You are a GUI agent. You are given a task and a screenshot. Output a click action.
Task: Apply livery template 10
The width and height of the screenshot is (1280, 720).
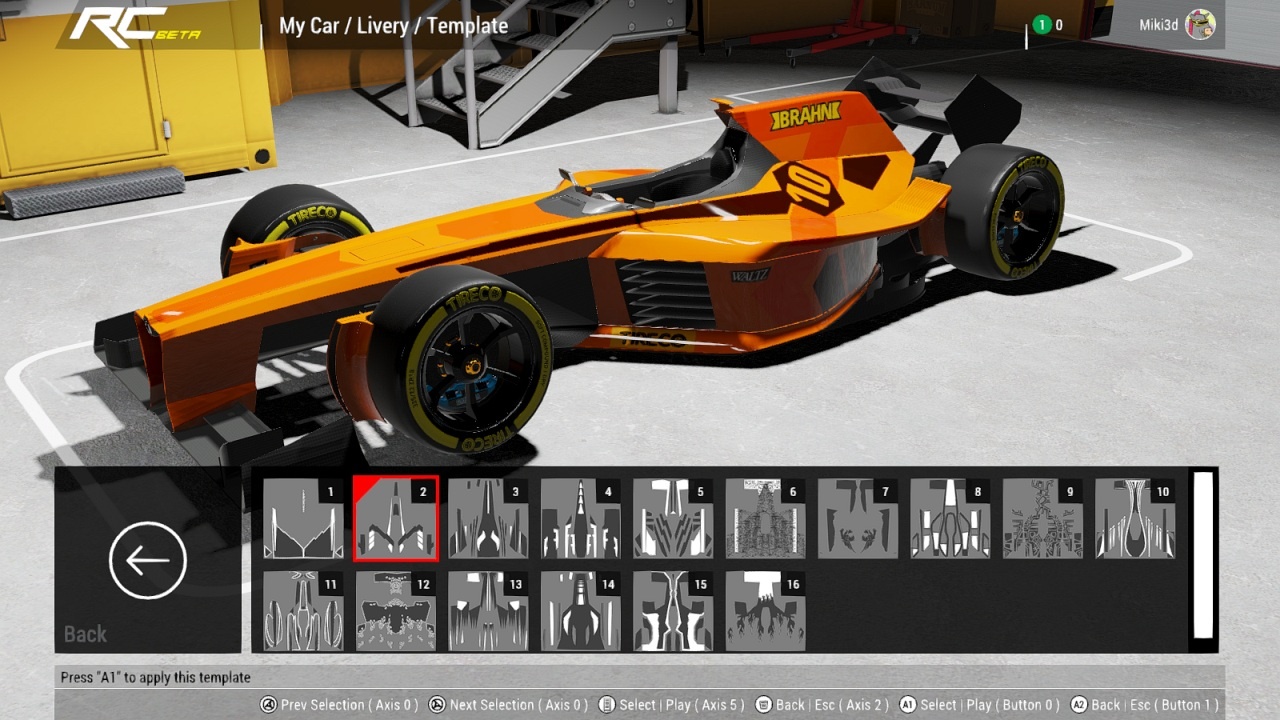[1135, 518]
